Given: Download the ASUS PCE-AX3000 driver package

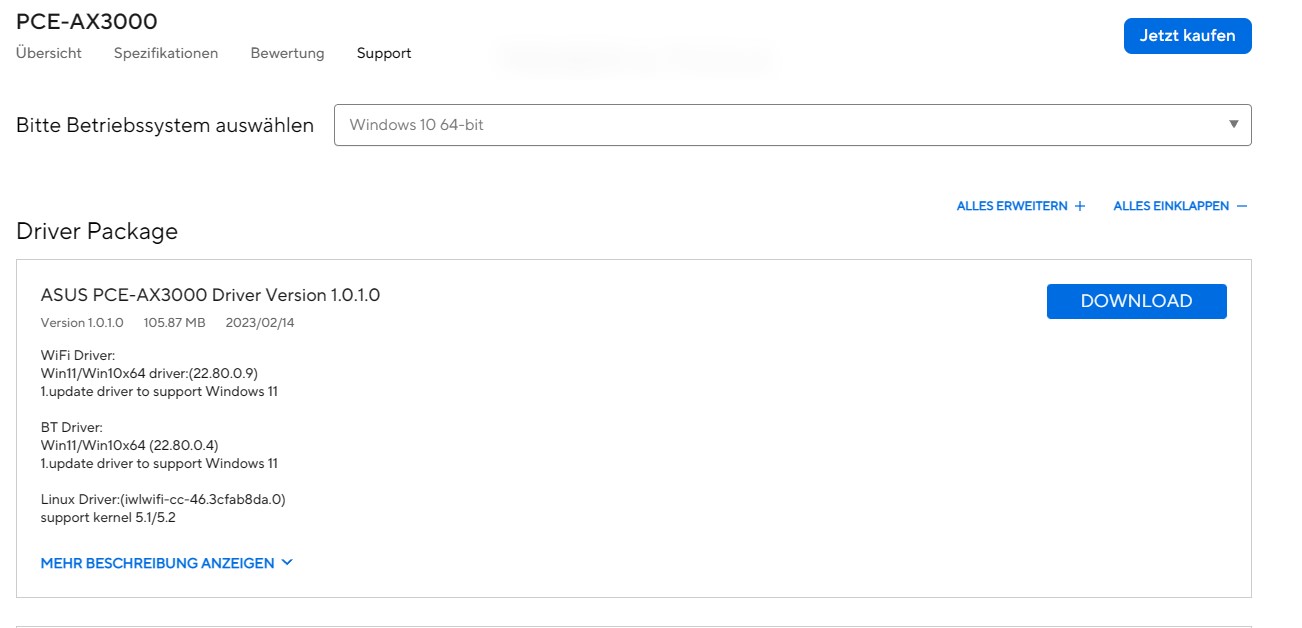Looking at the screenshot, I should [1136, 301].
